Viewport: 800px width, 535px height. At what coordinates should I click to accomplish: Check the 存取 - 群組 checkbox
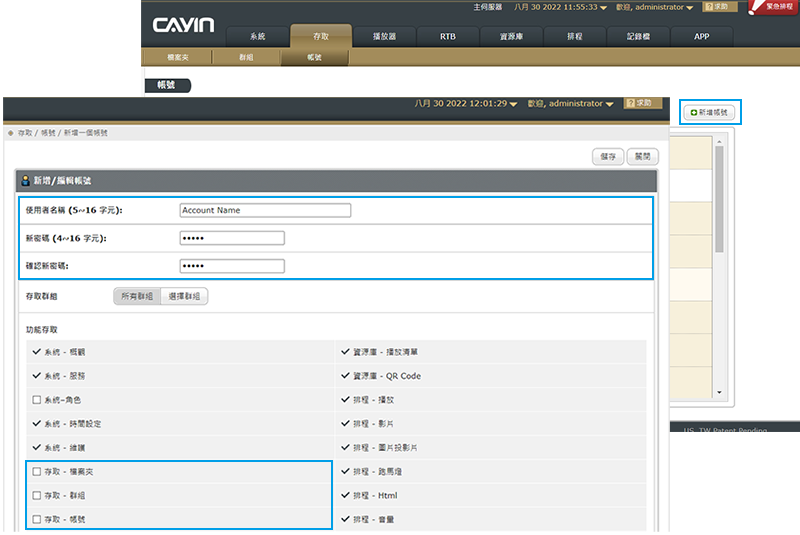[x=37, y=495]
